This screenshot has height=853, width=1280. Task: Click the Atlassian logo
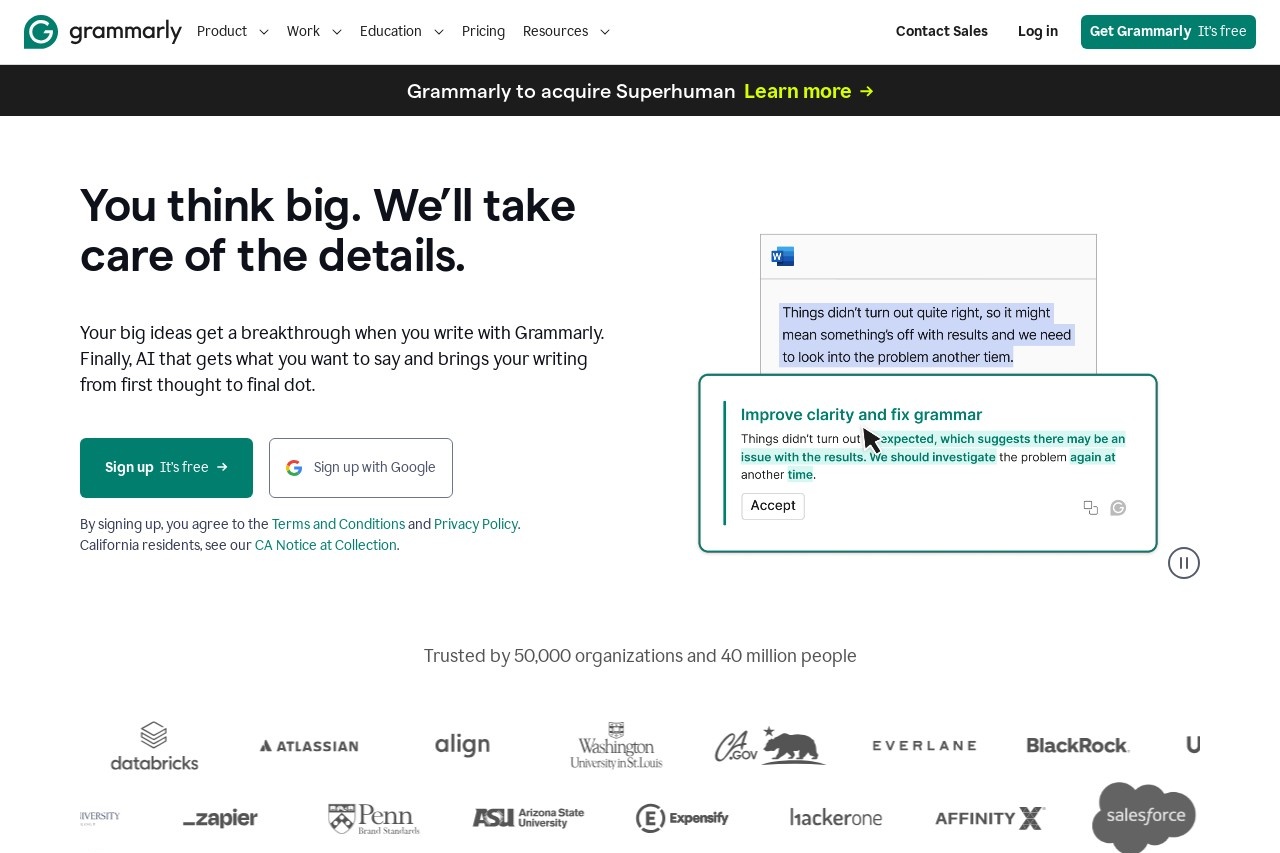point(309,746)
